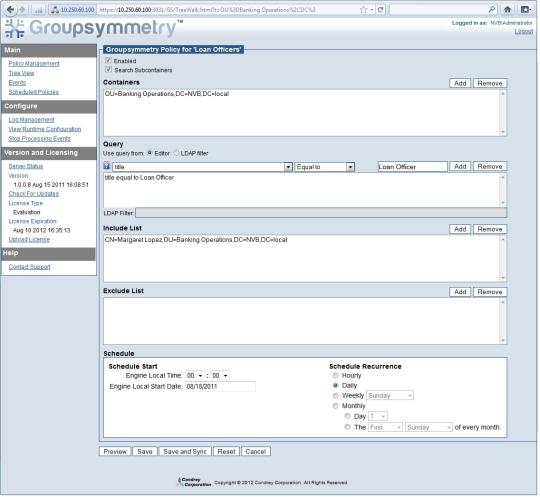Click Remove button in Query row

coord(490,166)
